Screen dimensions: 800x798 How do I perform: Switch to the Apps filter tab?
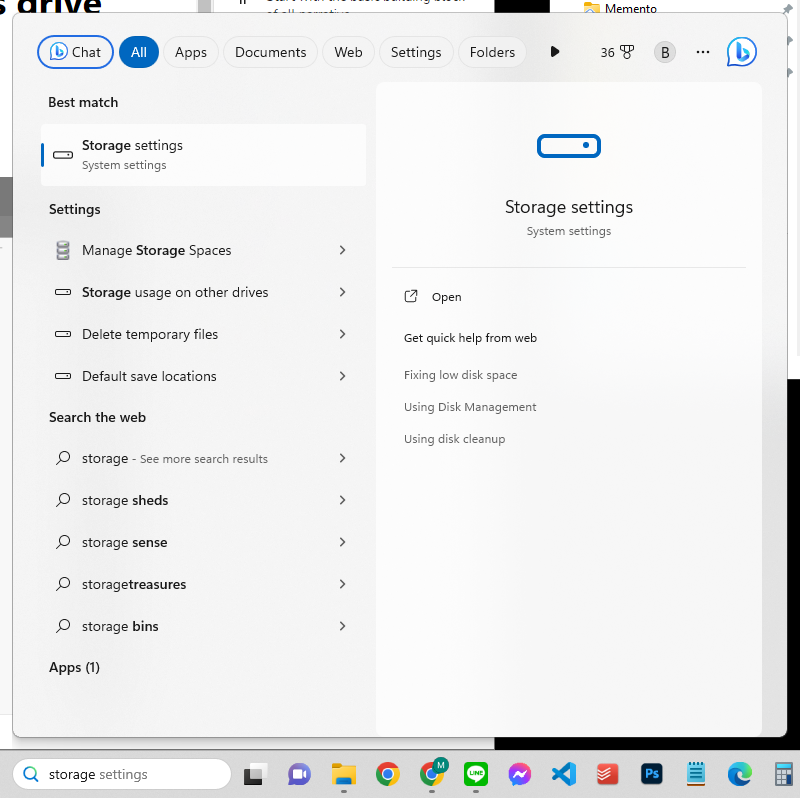191,52
